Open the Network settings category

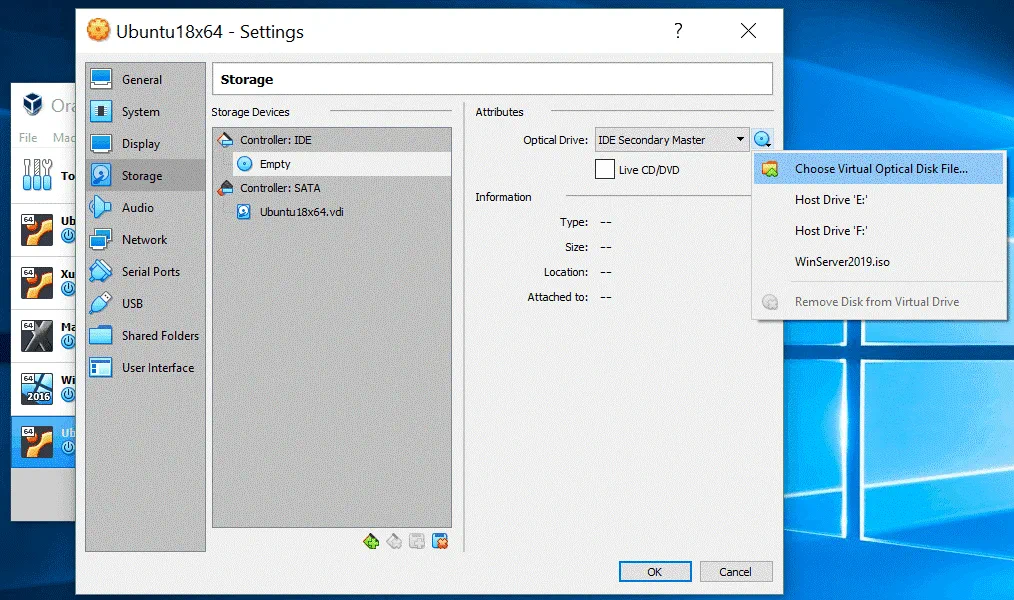tap(144, 240)
